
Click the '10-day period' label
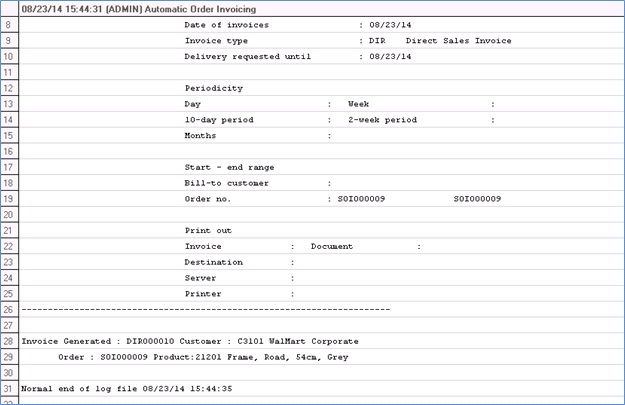point(219,120)
